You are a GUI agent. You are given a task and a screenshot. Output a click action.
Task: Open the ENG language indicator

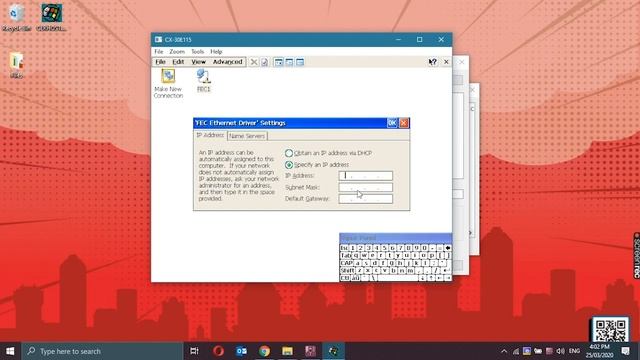click(574, 351)
